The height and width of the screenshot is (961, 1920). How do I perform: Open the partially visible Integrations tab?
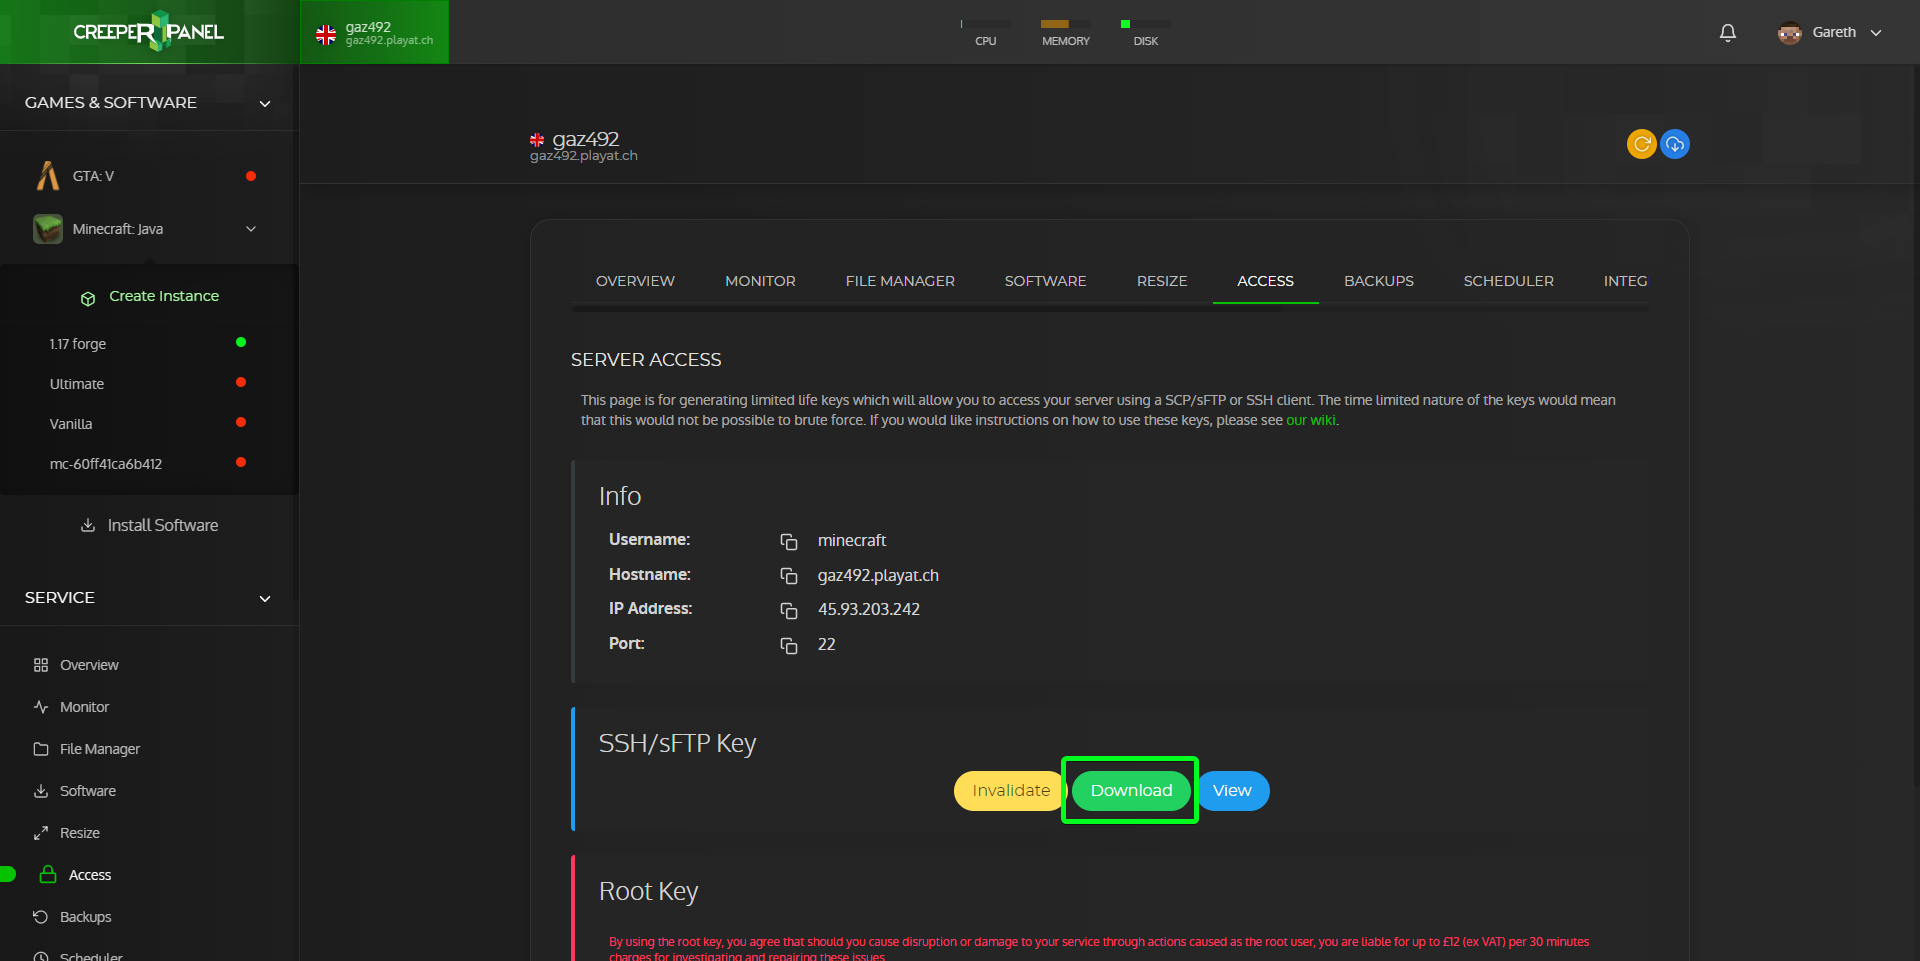pyautogui.click(x=1625, y=281)
